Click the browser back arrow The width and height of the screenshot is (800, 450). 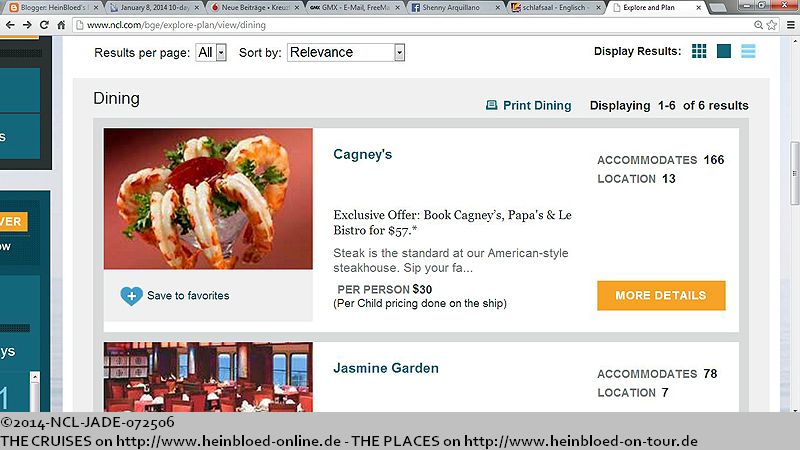[10, 25]
